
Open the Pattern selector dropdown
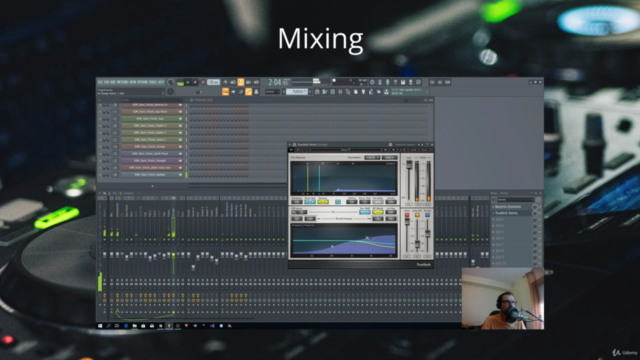[x=297, y=92]
